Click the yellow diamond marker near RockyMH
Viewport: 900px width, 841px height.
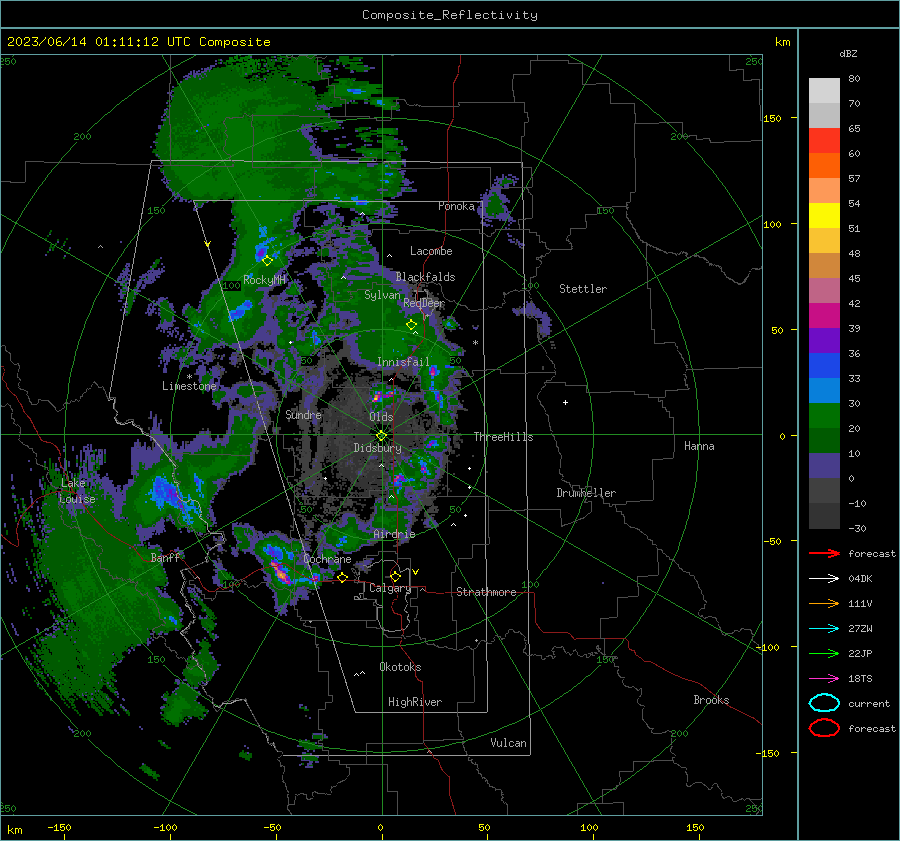coord(267,261)
